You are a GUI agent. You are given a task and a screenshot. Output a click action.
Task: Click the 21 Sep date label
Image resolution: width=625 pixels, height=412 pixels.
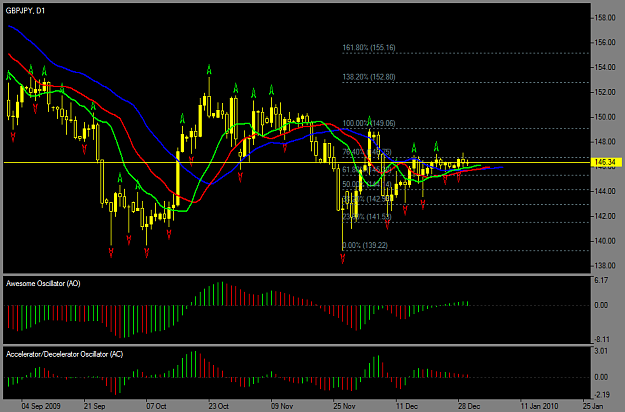pos(94,406)
